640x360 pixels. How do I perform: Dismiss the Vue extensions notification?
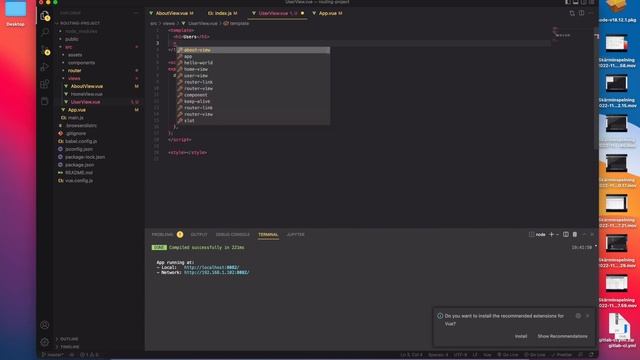pyautogui.click(x=588, y=316)
